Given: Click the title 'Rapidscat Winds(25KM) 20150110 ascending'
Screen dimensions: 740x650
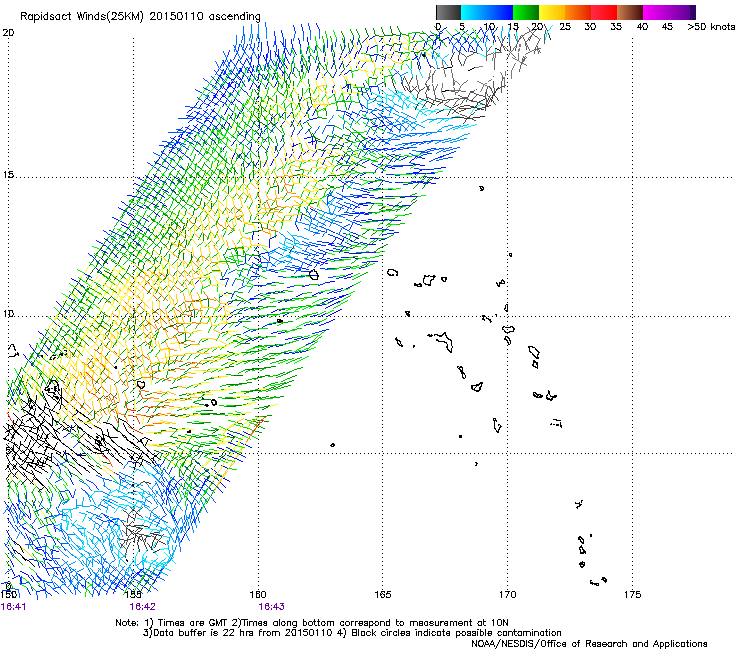Looking at the screenshot, I should [x=140, y=17].
